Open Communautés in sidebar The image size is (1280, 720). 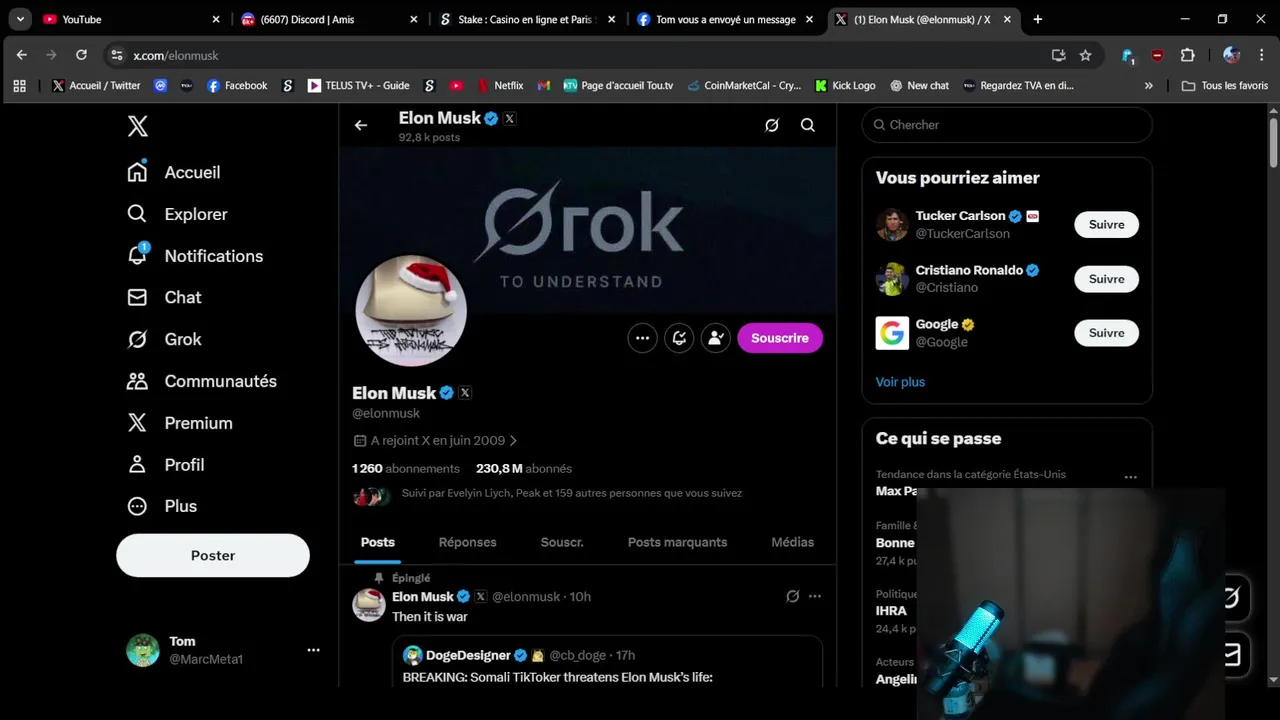click(202, 381)
